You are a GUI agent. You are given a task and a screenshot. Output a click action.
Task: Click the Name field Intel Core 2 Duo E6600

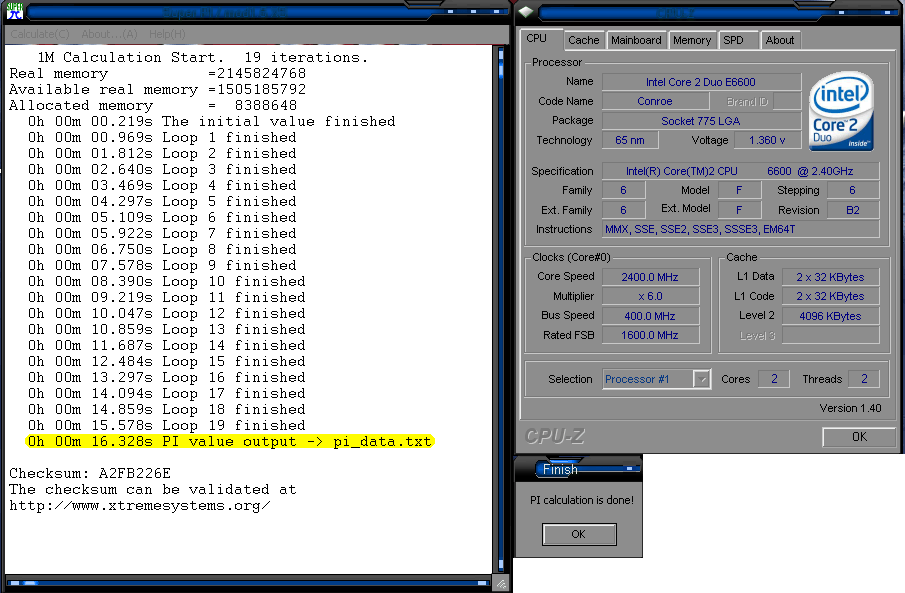point(701,82)
